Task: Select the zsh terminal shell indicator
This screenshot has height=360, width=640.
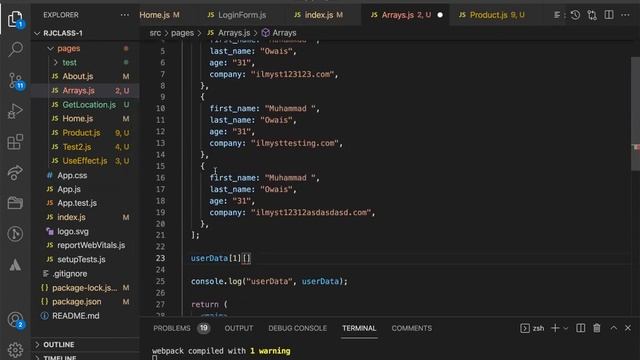Action: 532,328
